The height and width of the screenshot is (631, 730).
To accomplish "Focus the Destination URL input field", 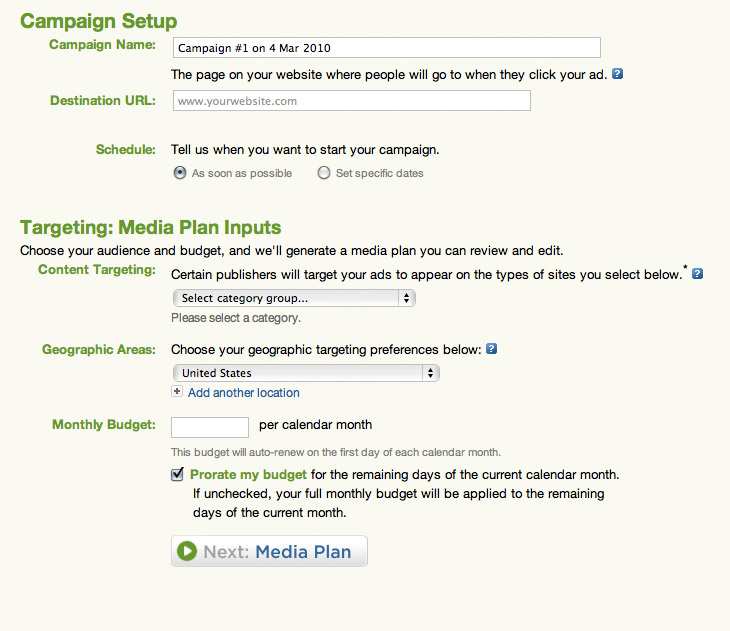I will click(x=351, y=101).
